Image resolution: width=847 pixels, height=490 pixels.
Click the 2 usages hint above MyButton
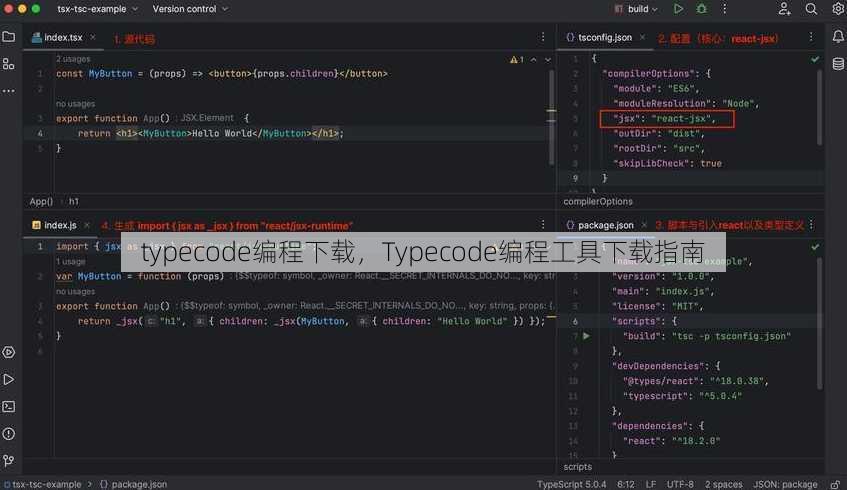click(x=73, y=59)
